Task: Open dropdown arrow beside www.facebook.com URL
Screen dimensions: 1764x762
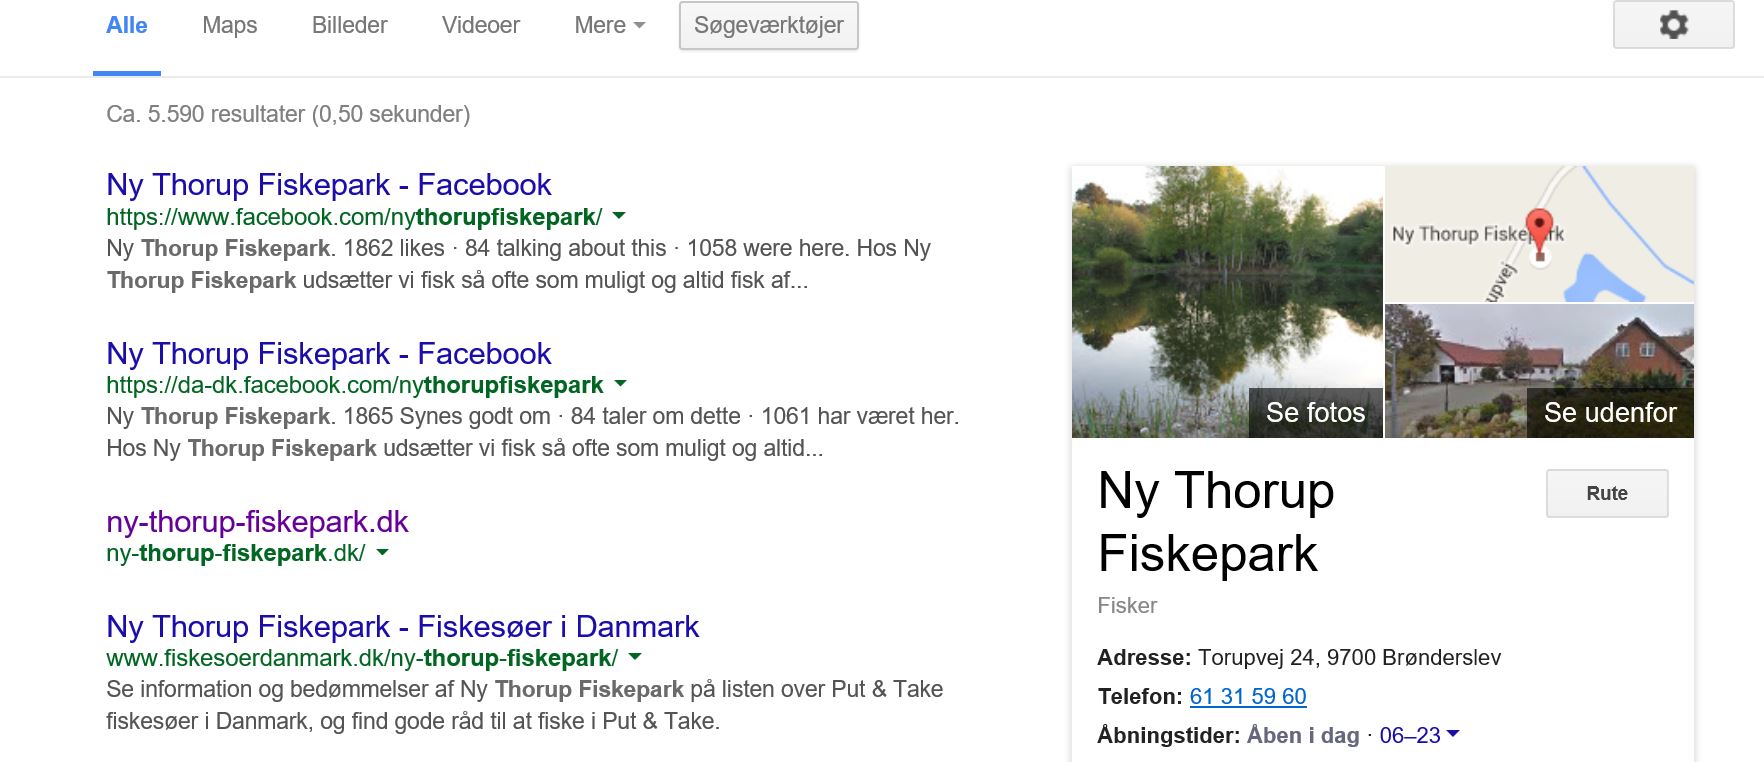Action: (619, 216)
